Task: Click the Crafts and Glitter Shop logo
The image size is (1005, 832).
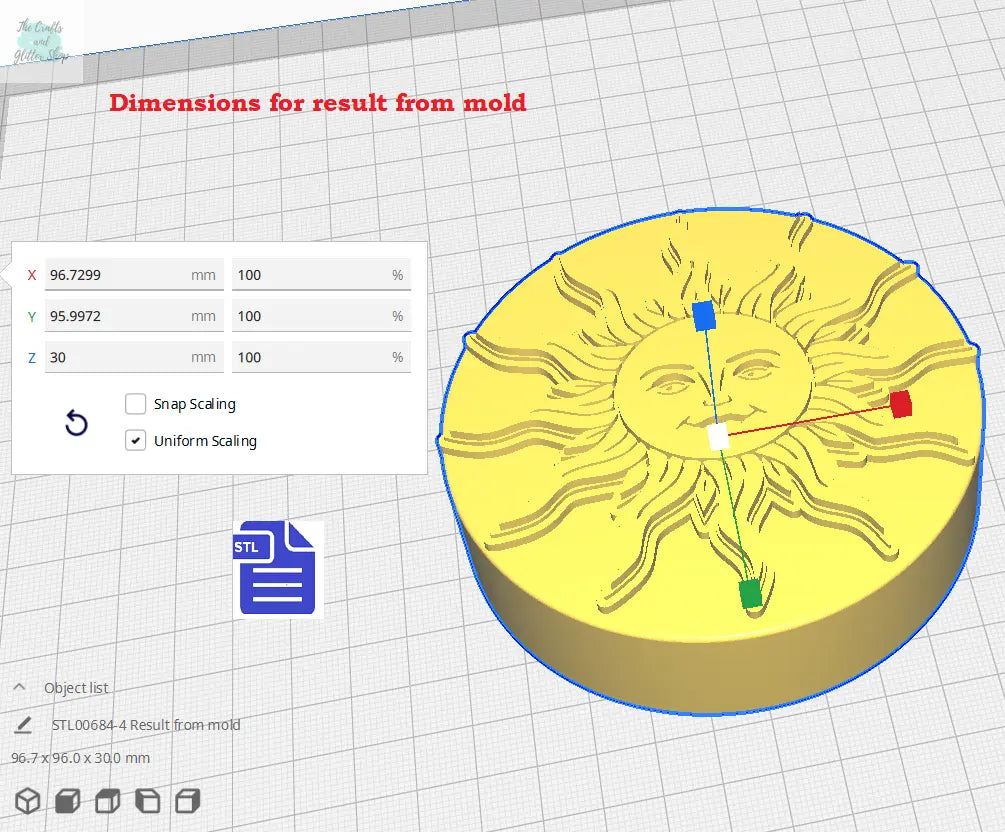Action: click(x=42, y=33)
